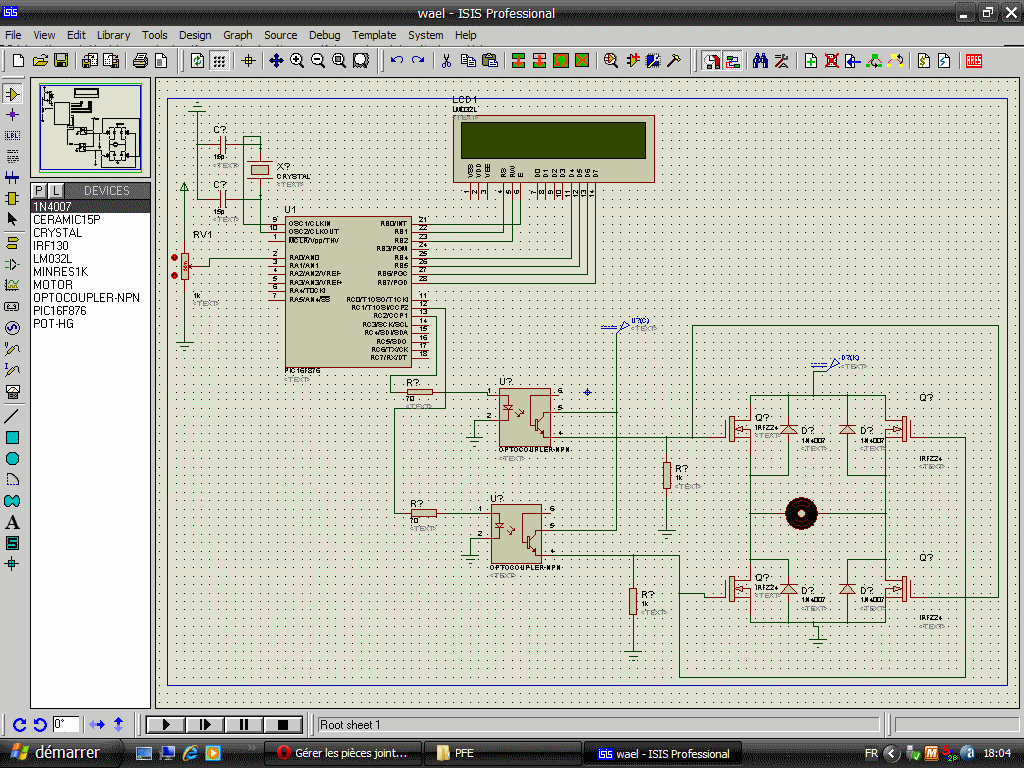
Task: Click the binoculars search icon
Action: point(760,61)
